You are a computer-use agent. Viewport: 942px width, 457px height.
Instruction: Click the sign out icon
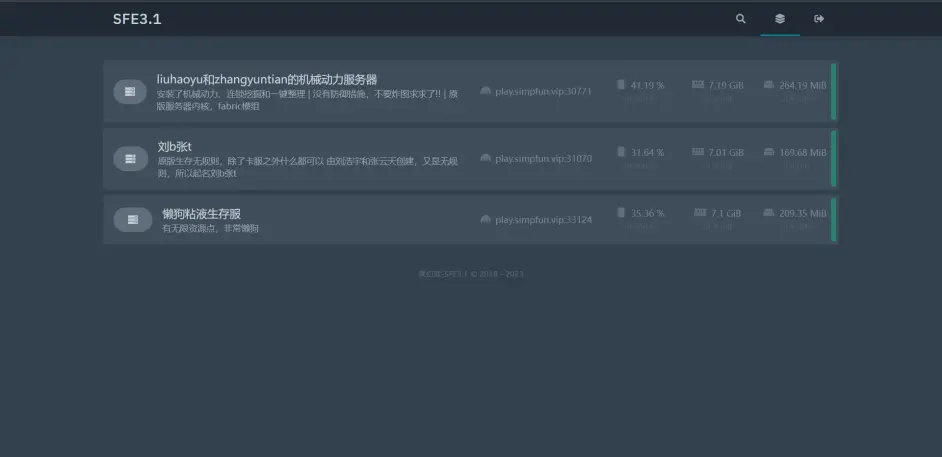coord(819,18)
